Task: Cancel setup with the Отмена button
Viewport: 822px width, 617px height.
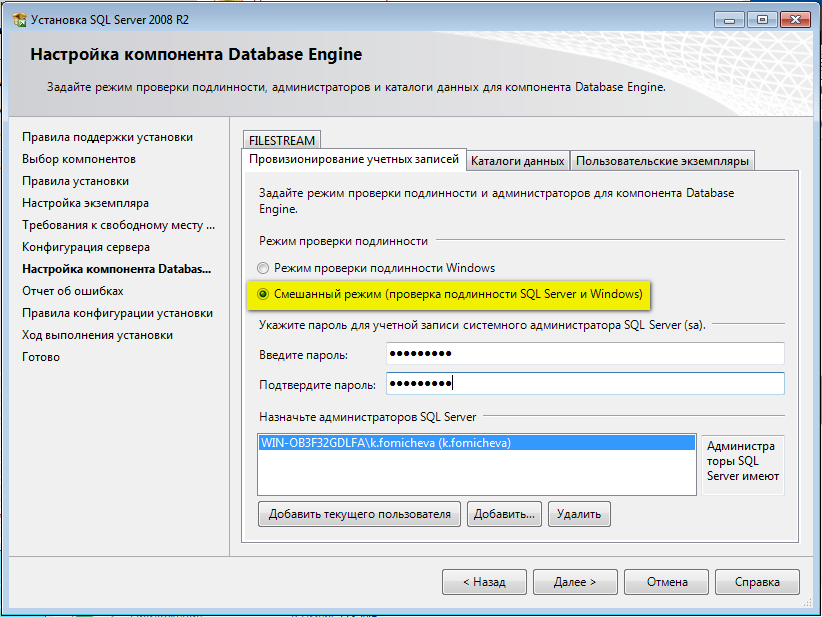Action: (x=666, y=582)
